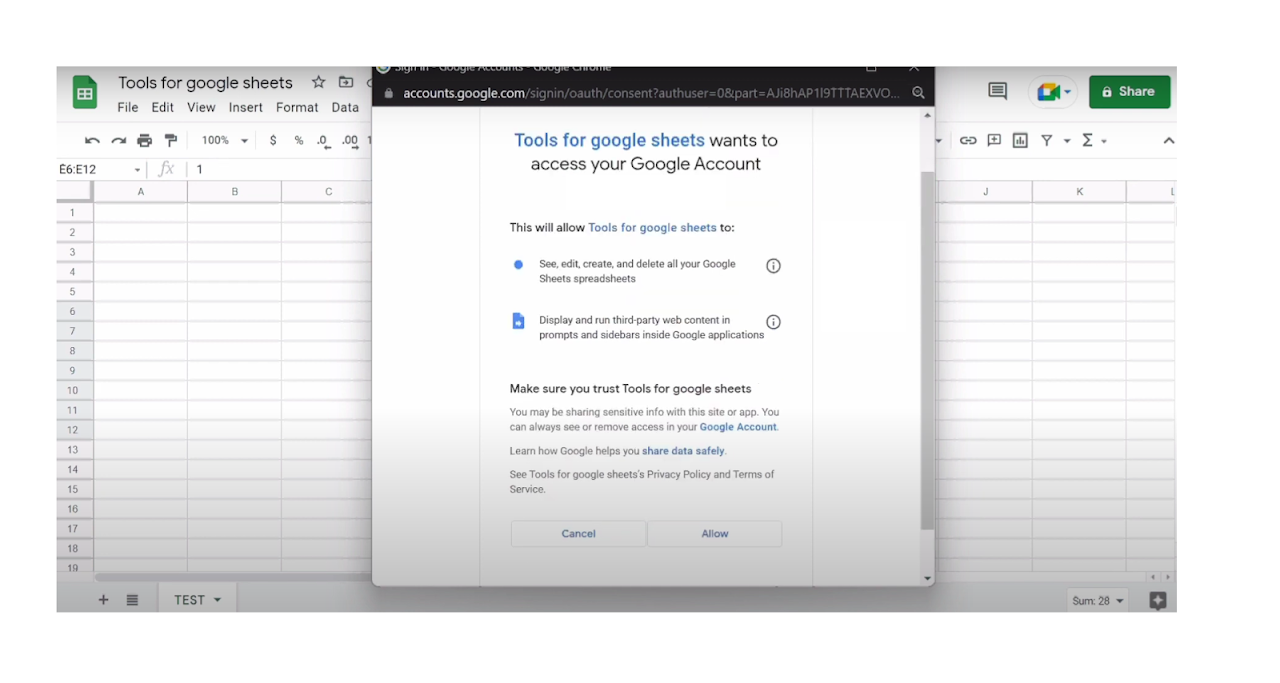Click the Sigma functions icon

pos(1087,141)
